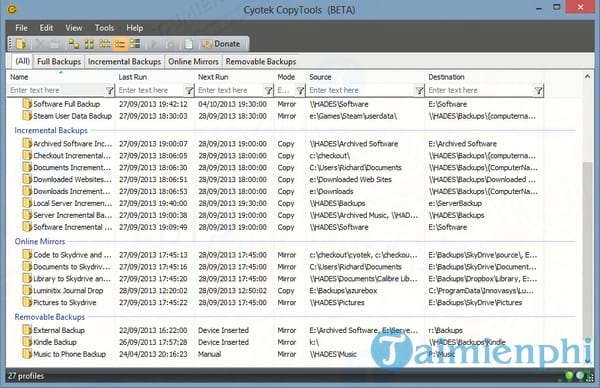Open the Source column filter button
The image size is (600, 388).
tap(419, 90)
